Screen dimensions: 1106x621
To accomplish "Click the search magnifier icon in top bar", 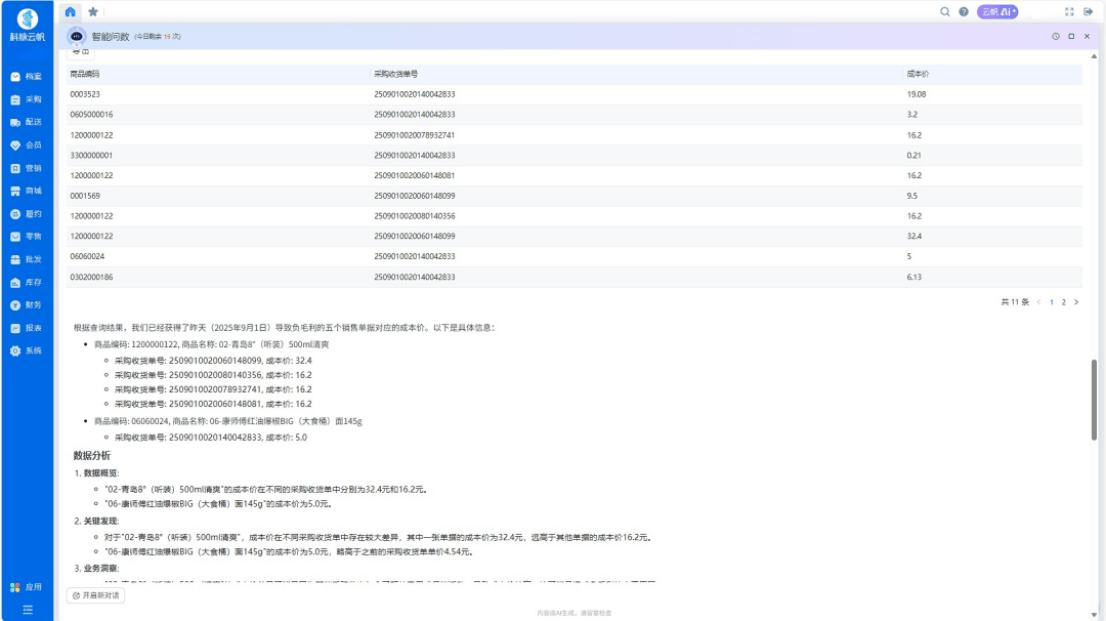I will [x=945, y=12].
